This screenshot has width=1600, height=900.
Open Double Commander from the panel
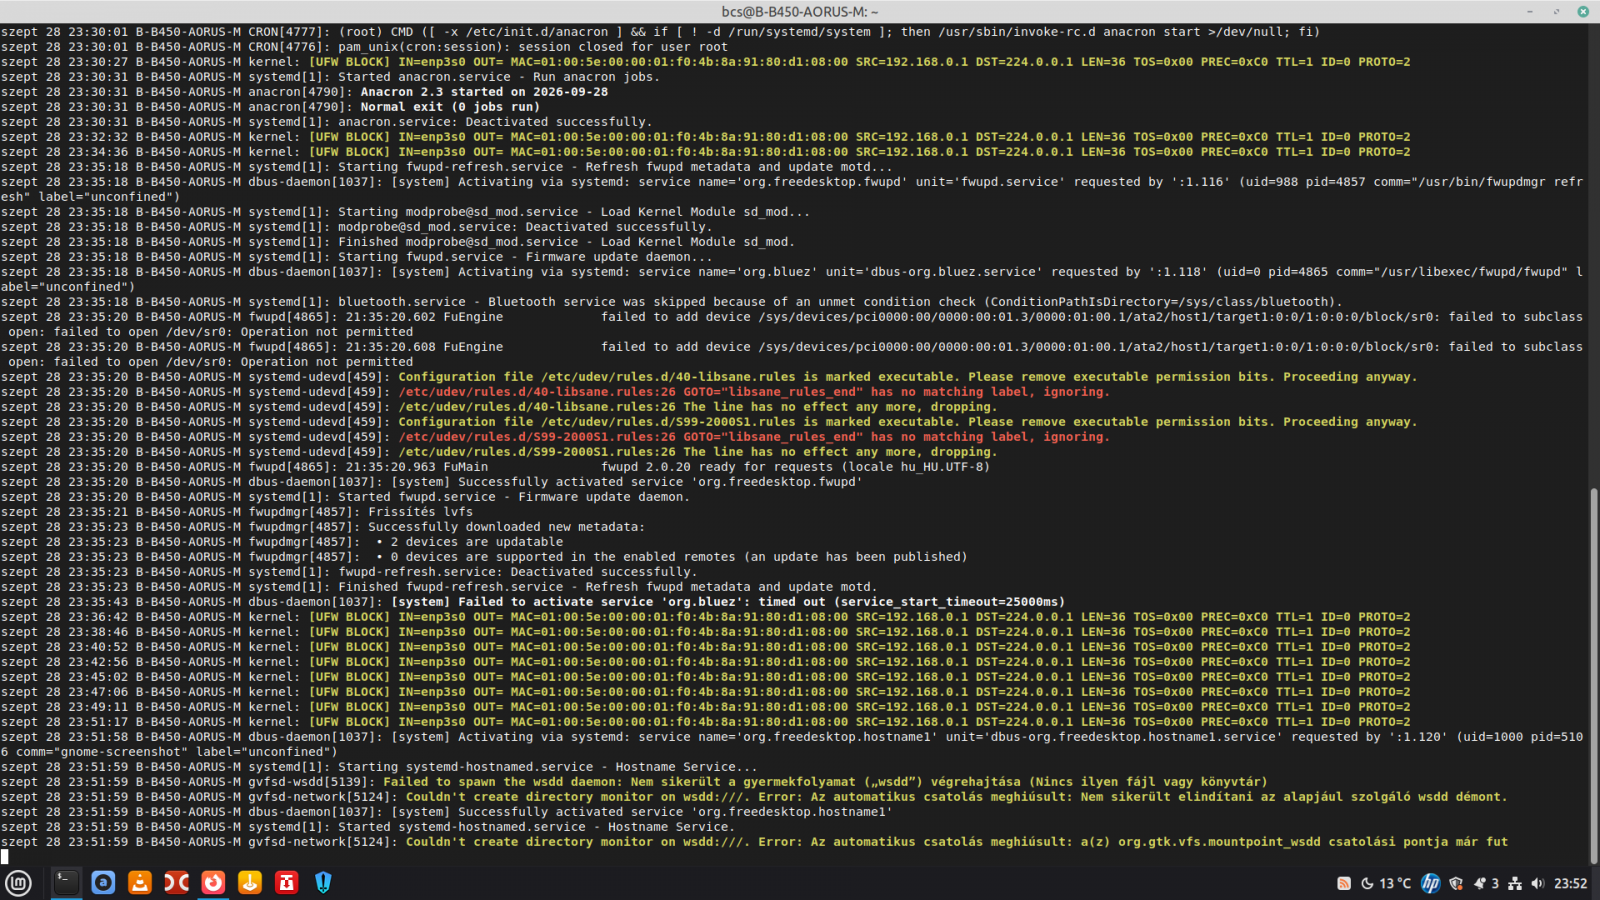[x=177, y=882]
